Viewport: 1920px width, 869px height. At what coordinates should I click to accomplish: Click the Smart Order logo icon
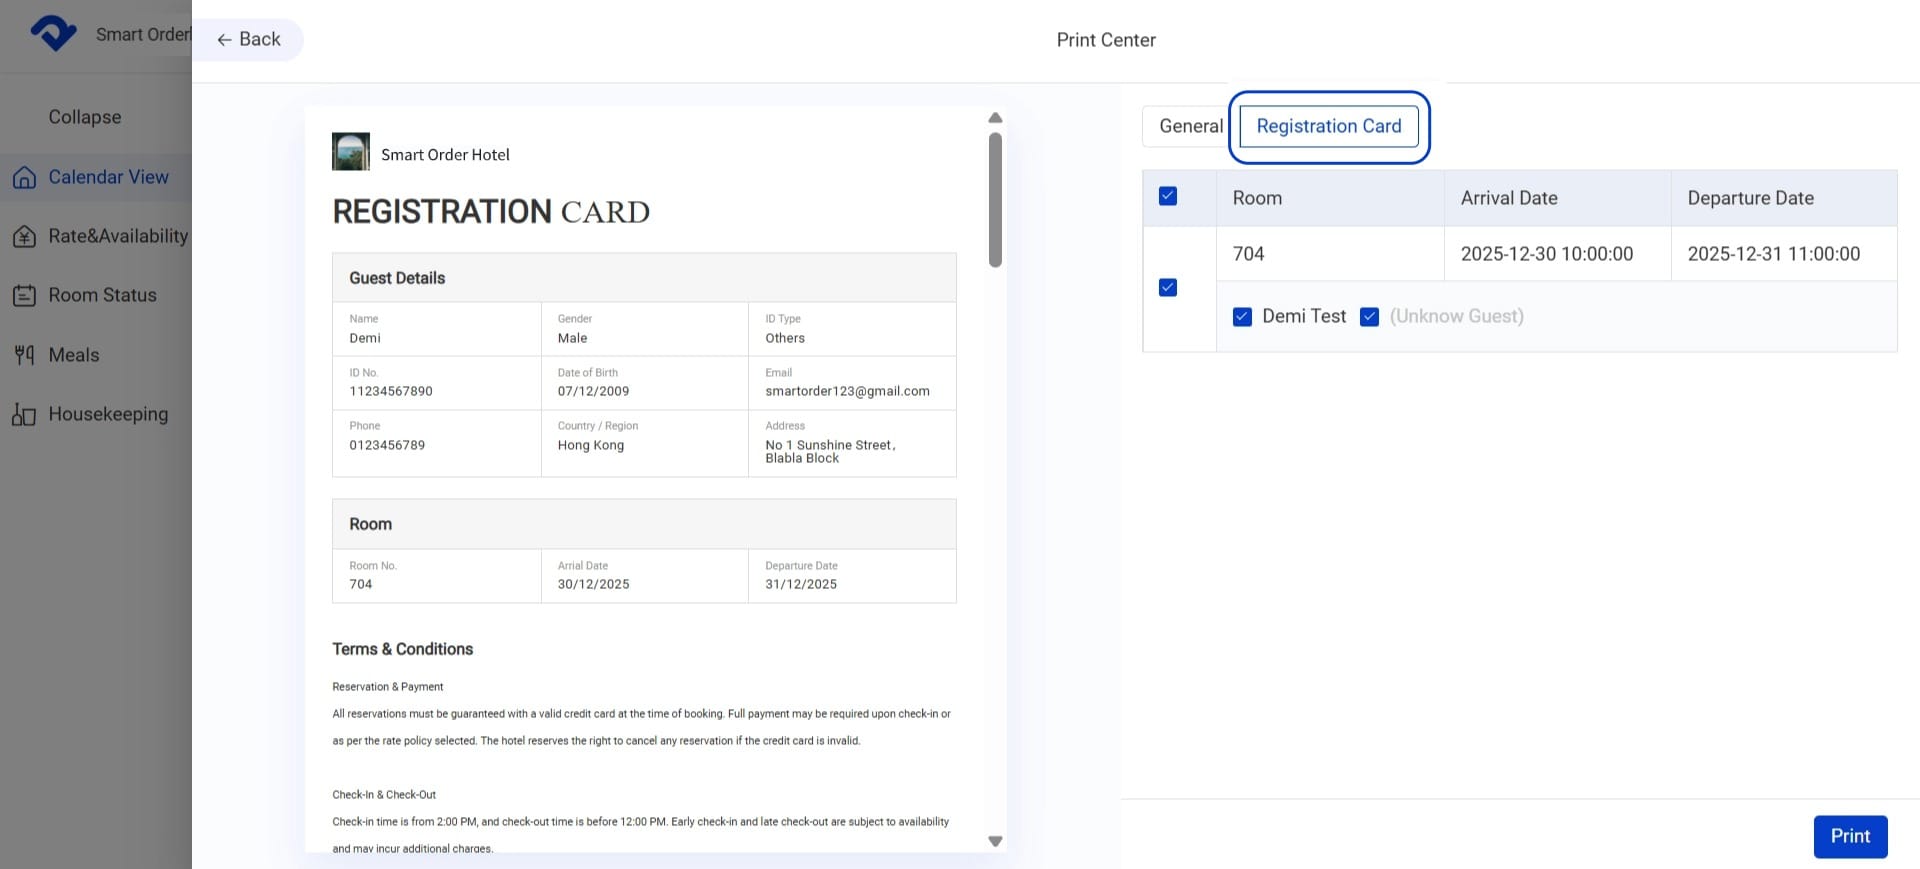53,33
